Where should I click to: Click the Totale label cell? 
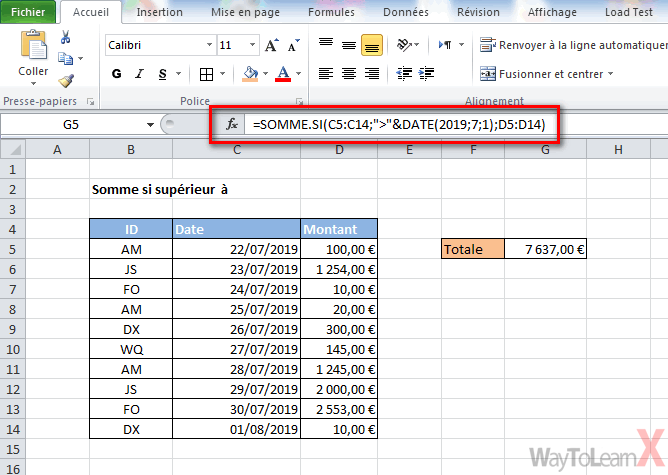(473, 249)
